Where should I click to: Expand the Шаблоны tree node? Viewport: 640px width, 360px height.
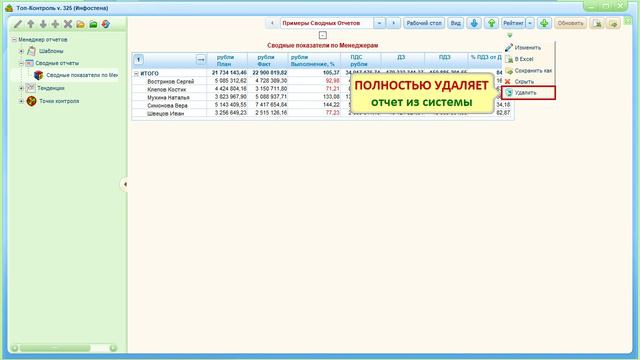[x=21, y=51]
